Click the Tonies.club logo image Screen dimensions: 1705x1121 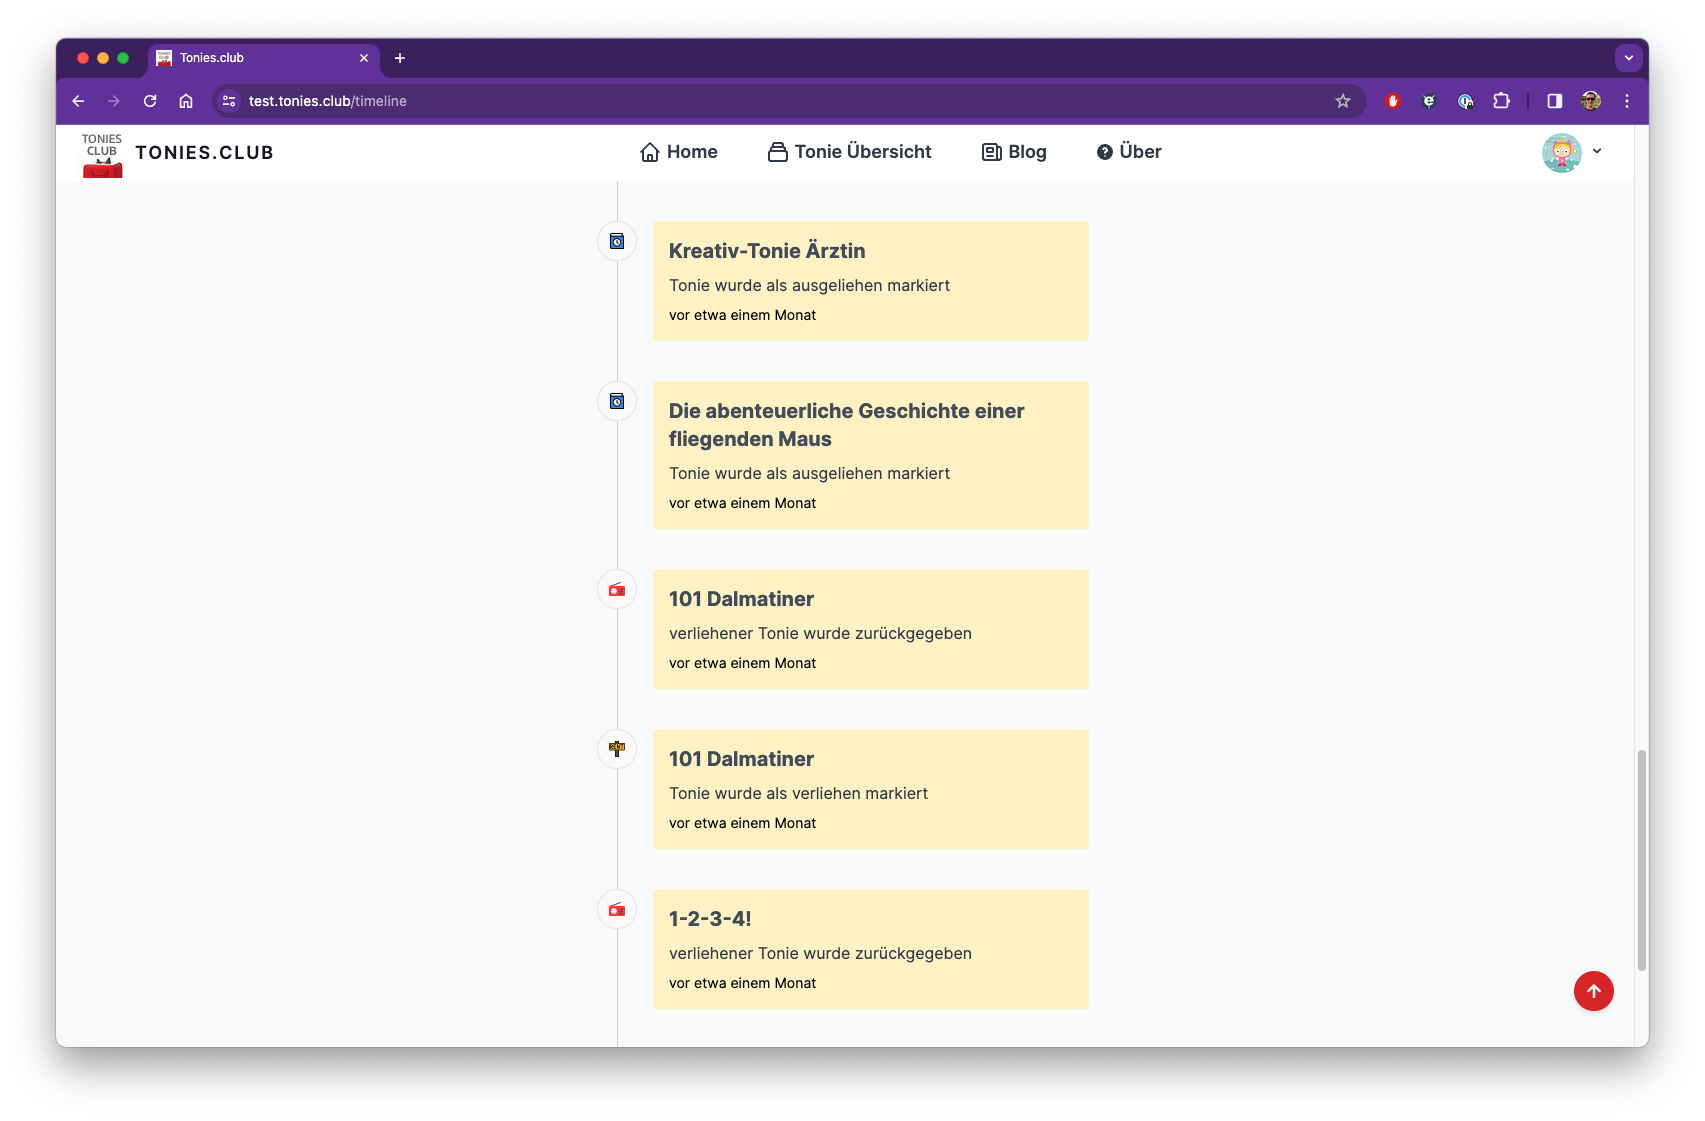[102, 154]
